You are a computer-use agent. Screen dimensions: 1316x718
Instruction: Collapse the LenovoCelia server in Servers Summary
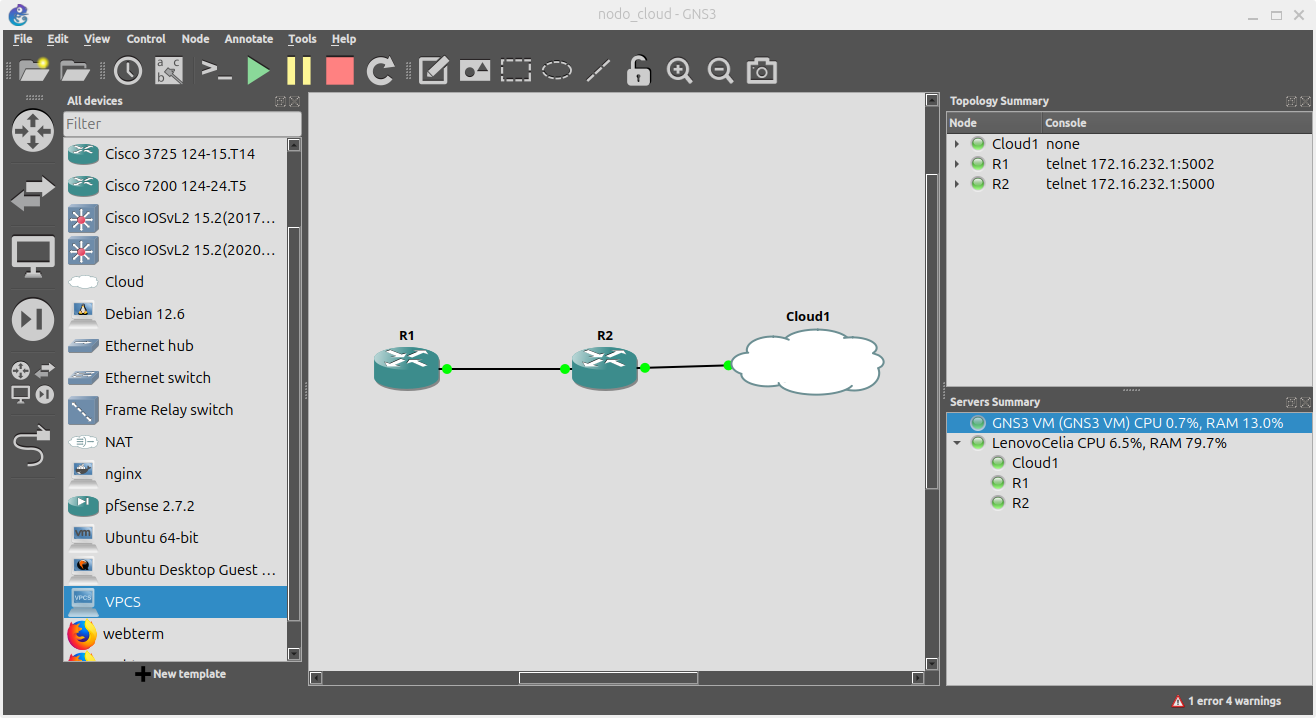point(957,442)
